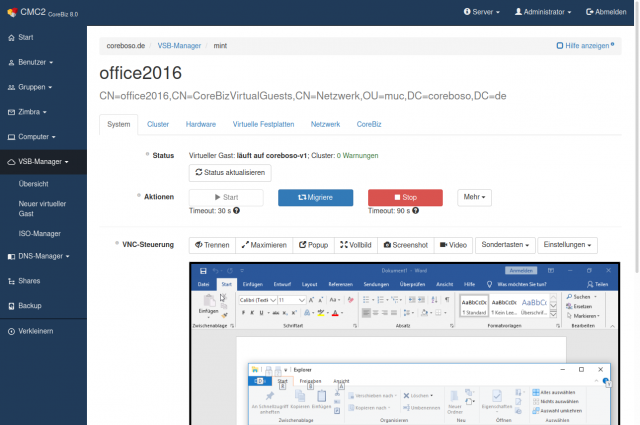
Task: Click the CMC2 logo icon
Action: coord(12,12)
